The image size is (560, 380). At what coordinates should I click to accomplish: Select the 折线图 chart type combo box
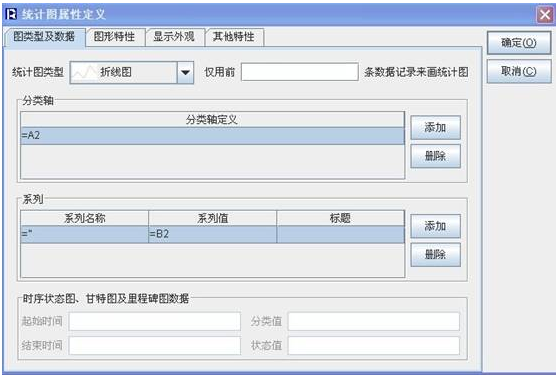coord(132,73)
